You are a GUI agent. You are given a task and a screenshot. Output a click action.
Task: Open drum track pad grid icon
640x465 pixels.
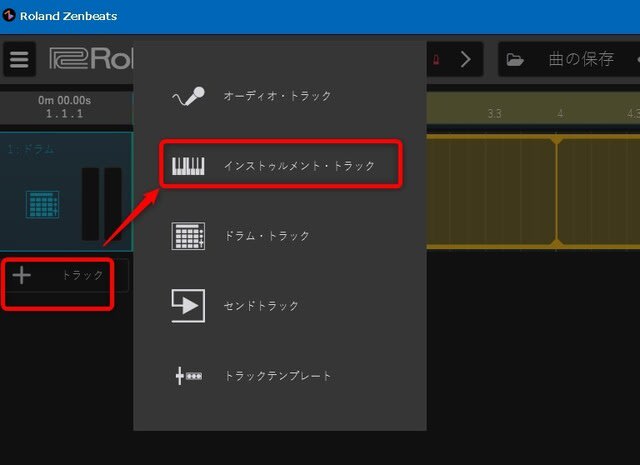[42, 205]
